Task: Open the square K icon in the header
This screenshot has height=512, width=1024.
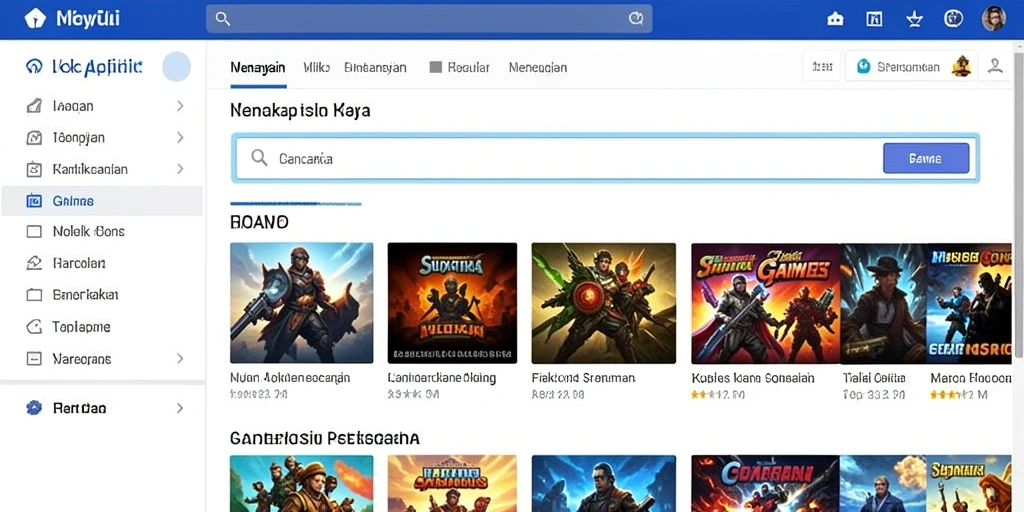Action: 874,19
